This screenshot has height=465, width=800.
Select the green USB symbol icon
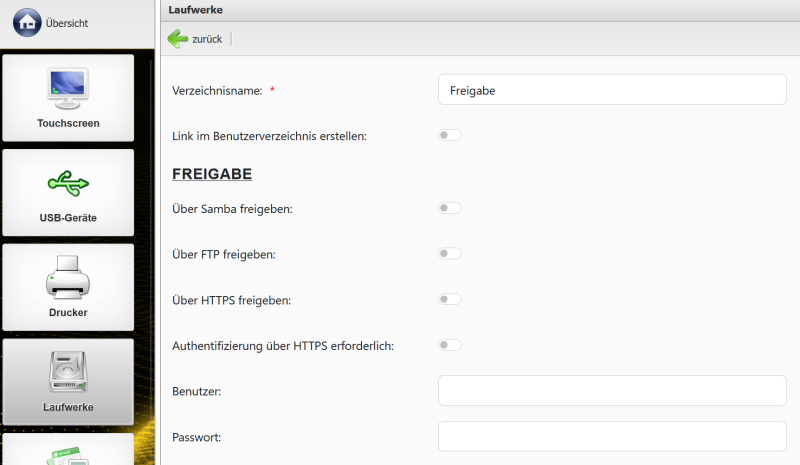tap(68, 183)
